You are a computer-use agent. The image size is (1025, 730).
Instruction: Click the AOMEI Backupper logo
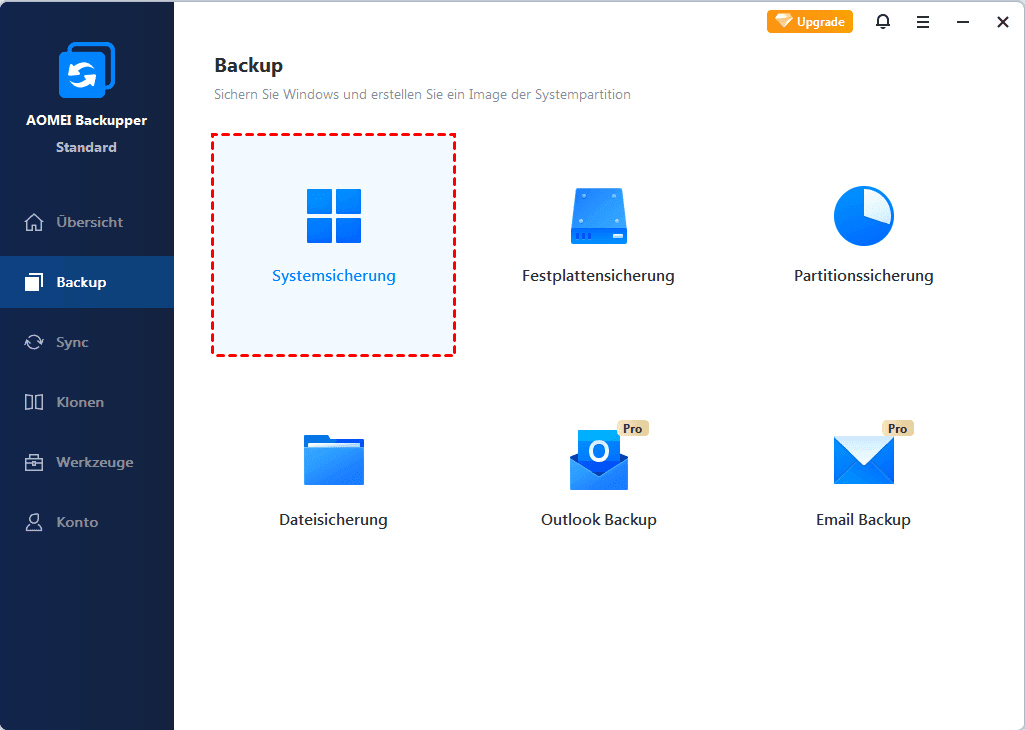(87, 70)
